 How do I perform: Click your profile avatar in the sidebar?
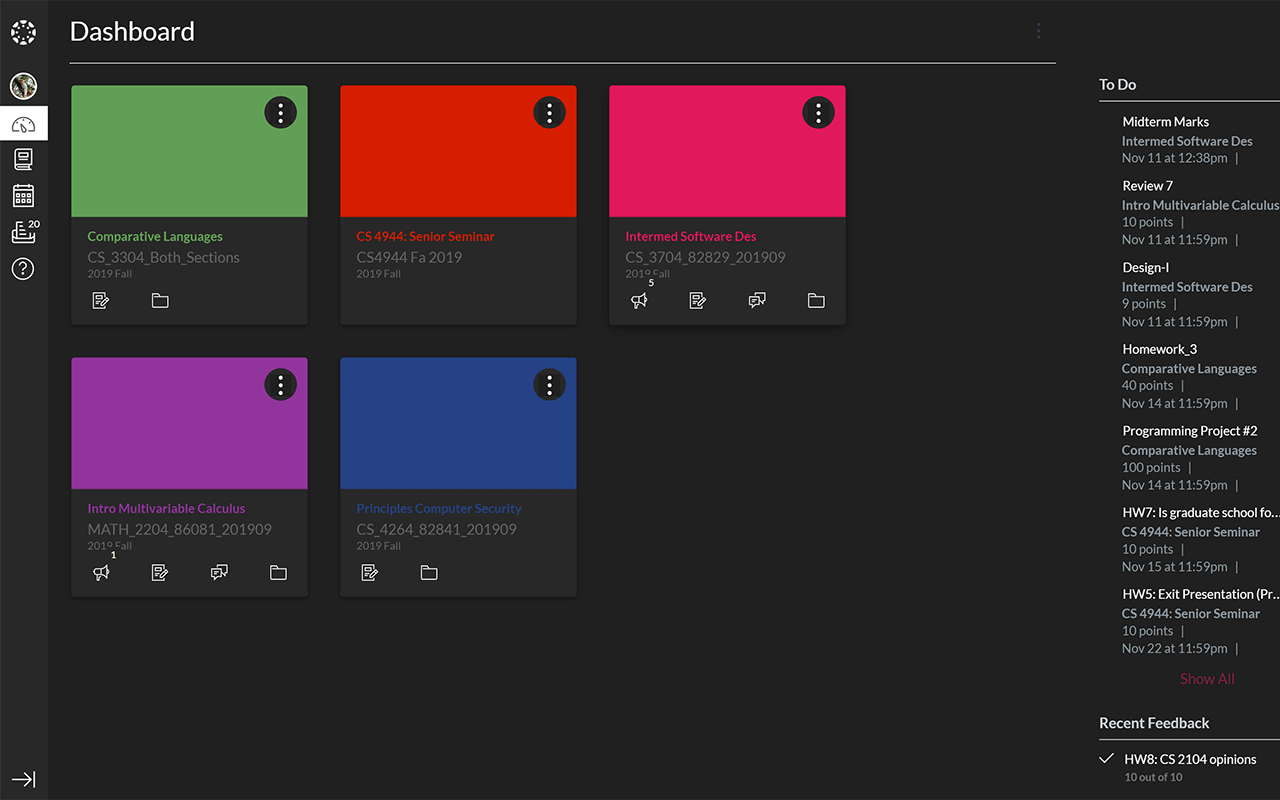[x=23, y=86]
